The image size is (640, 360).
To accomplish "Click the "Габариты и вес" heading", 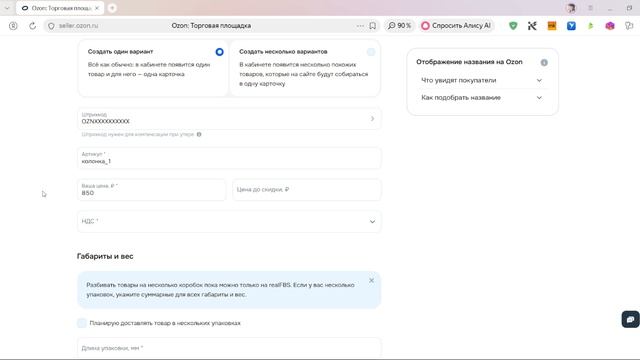I will coord(105,256).
